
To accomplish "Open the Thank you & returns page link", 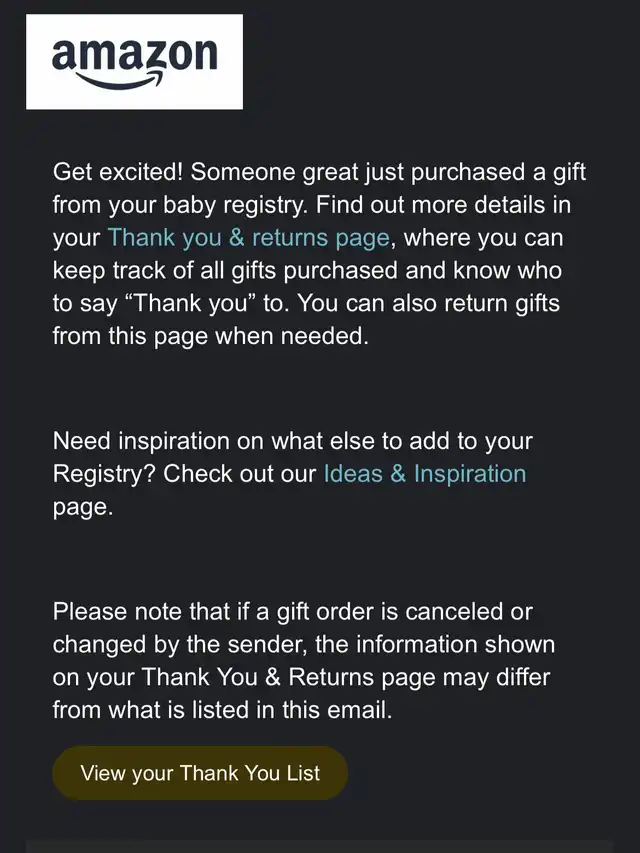I will (249, 238).
